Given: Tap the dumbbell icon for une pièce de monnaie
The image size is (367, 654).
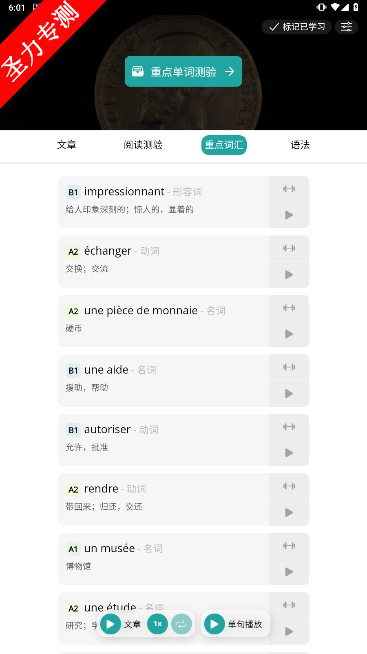Looking at the screenshot, I should (x=289, y=308).
